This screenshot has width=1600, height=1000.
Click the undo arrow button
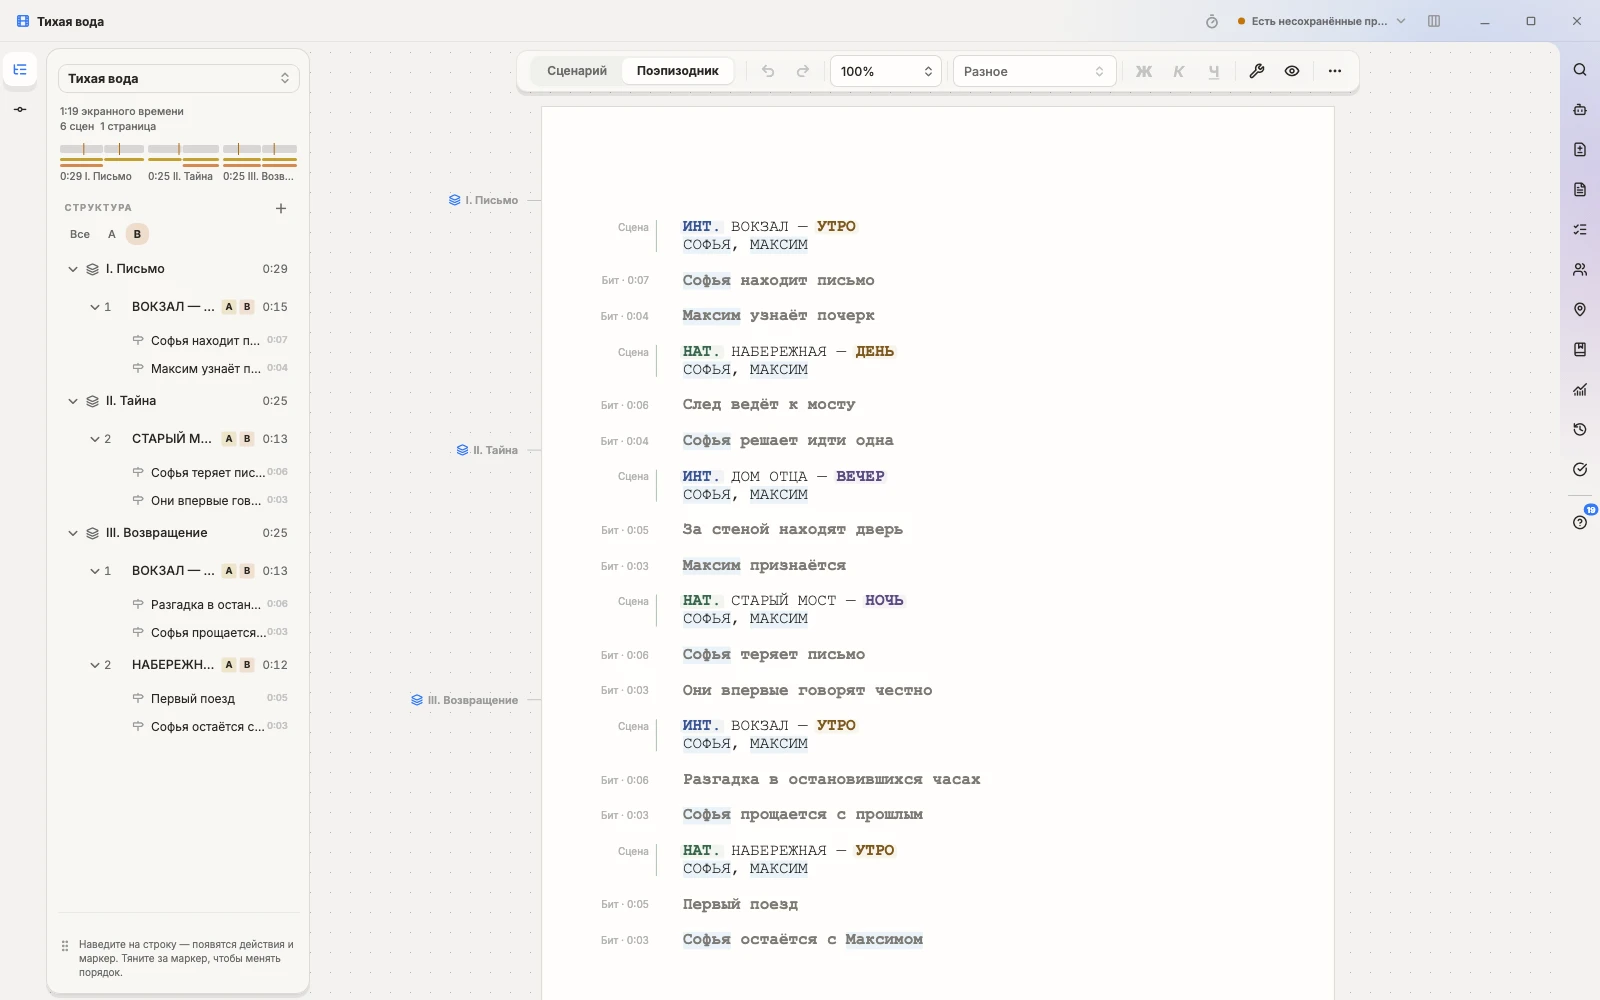pyautogui.click(x=768, y=71)
